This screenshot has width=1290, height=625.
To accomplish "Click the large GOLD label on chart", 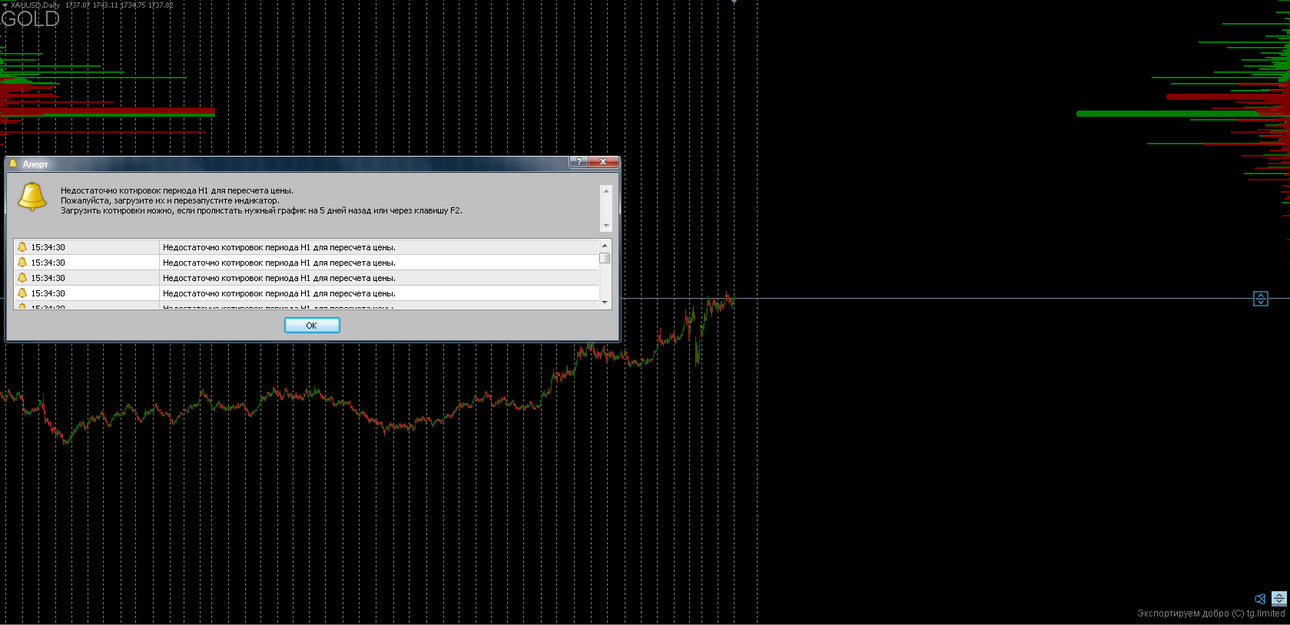I will (30, 19).
